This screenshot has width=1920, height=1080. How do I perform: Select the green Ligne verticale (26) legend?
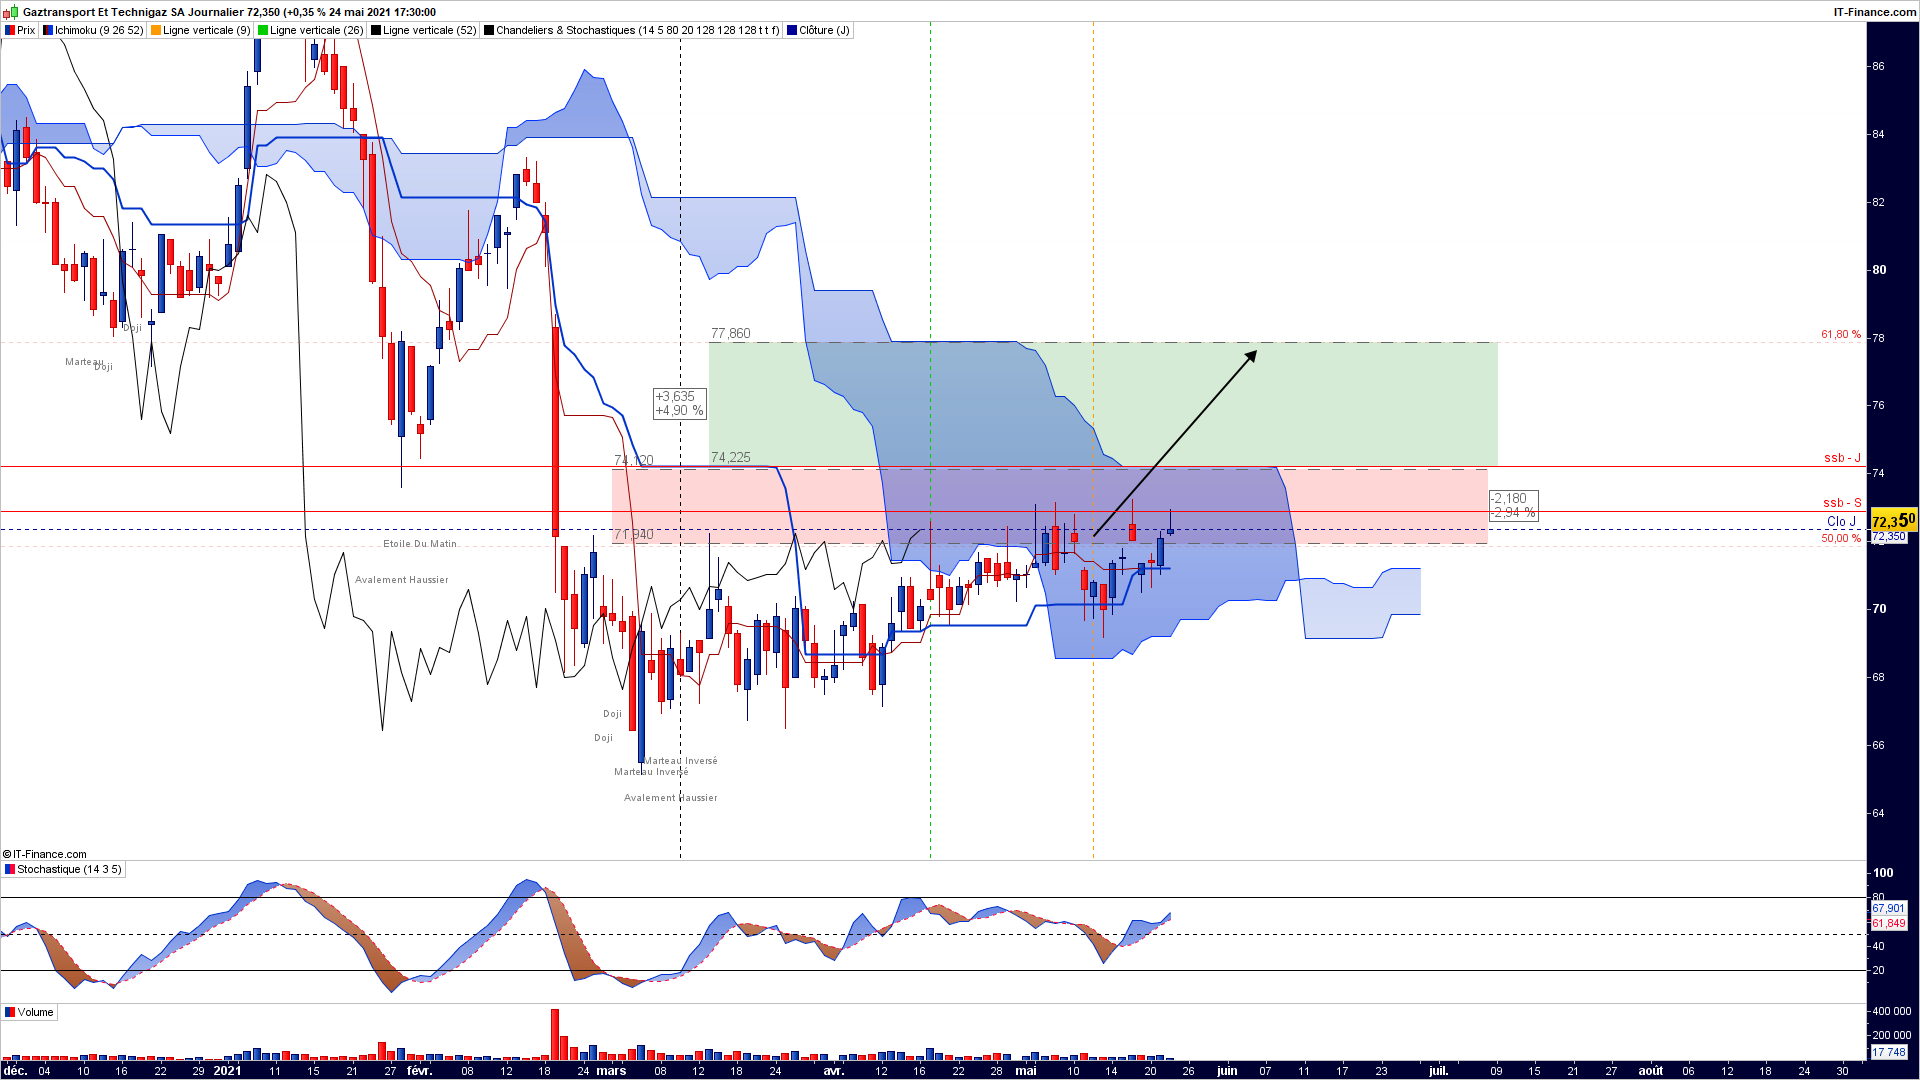pos(311,30)
